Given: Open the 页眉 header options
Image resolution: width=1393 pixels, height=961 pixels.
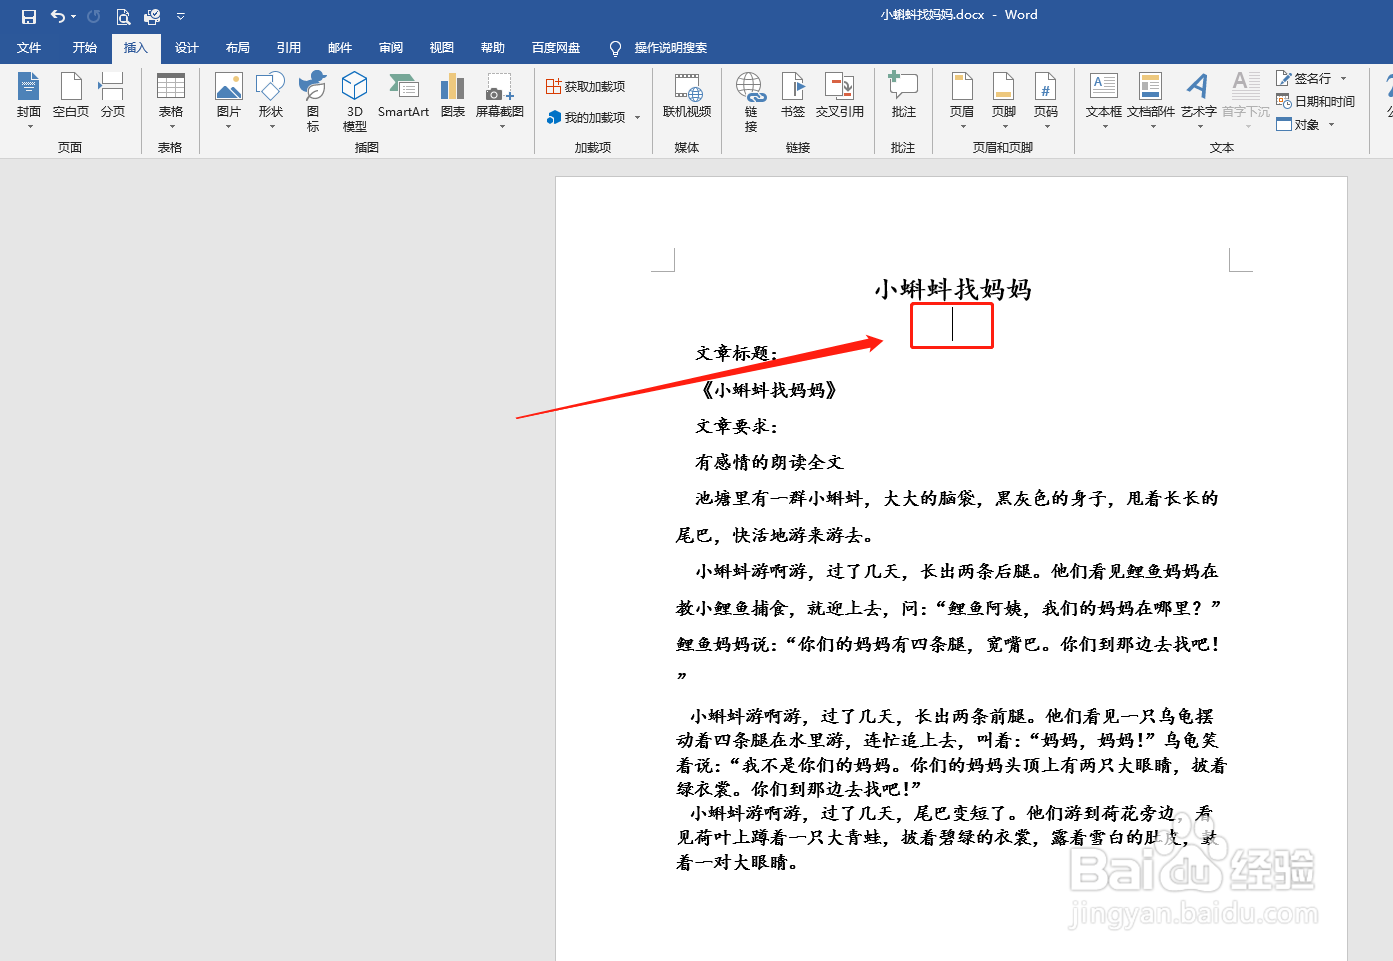Looking at the screenshot, I should [x=962, y=100].
